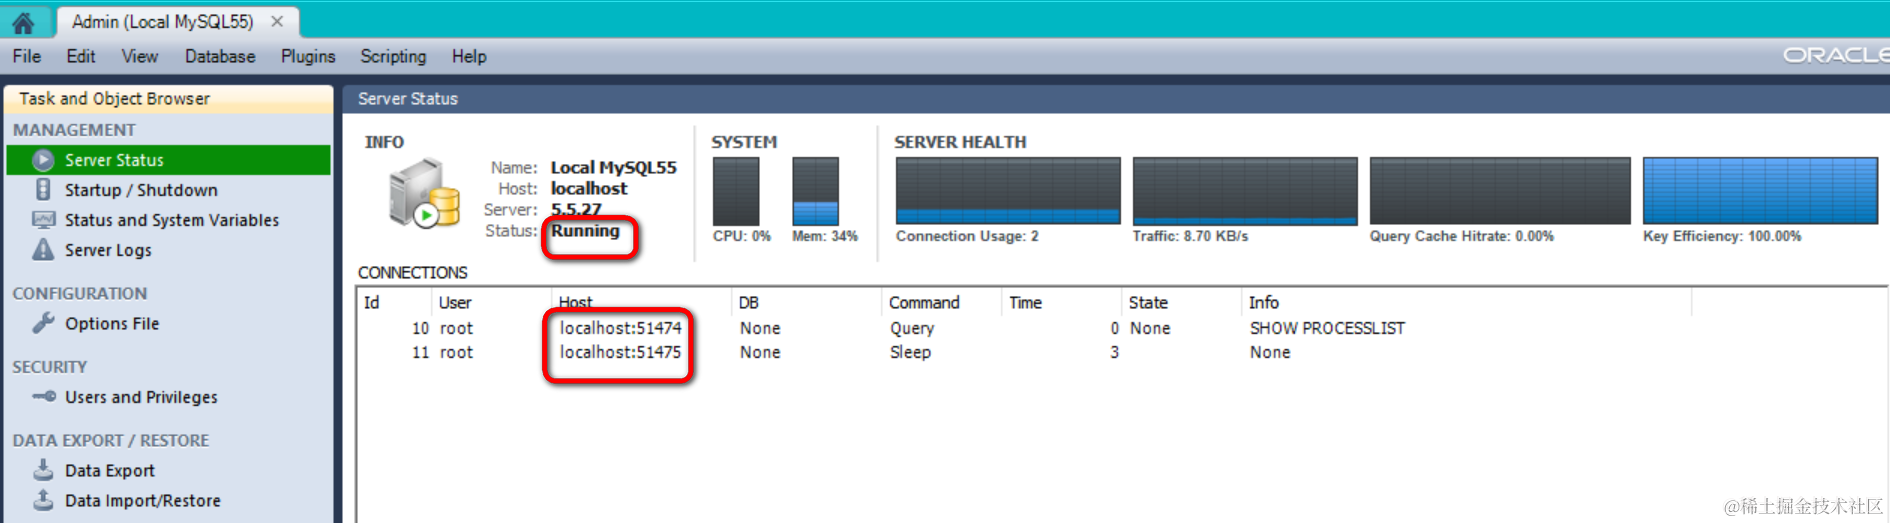Select connection localhost:51474
This screenshot has height=523, width=1890.
pos(620,328)
